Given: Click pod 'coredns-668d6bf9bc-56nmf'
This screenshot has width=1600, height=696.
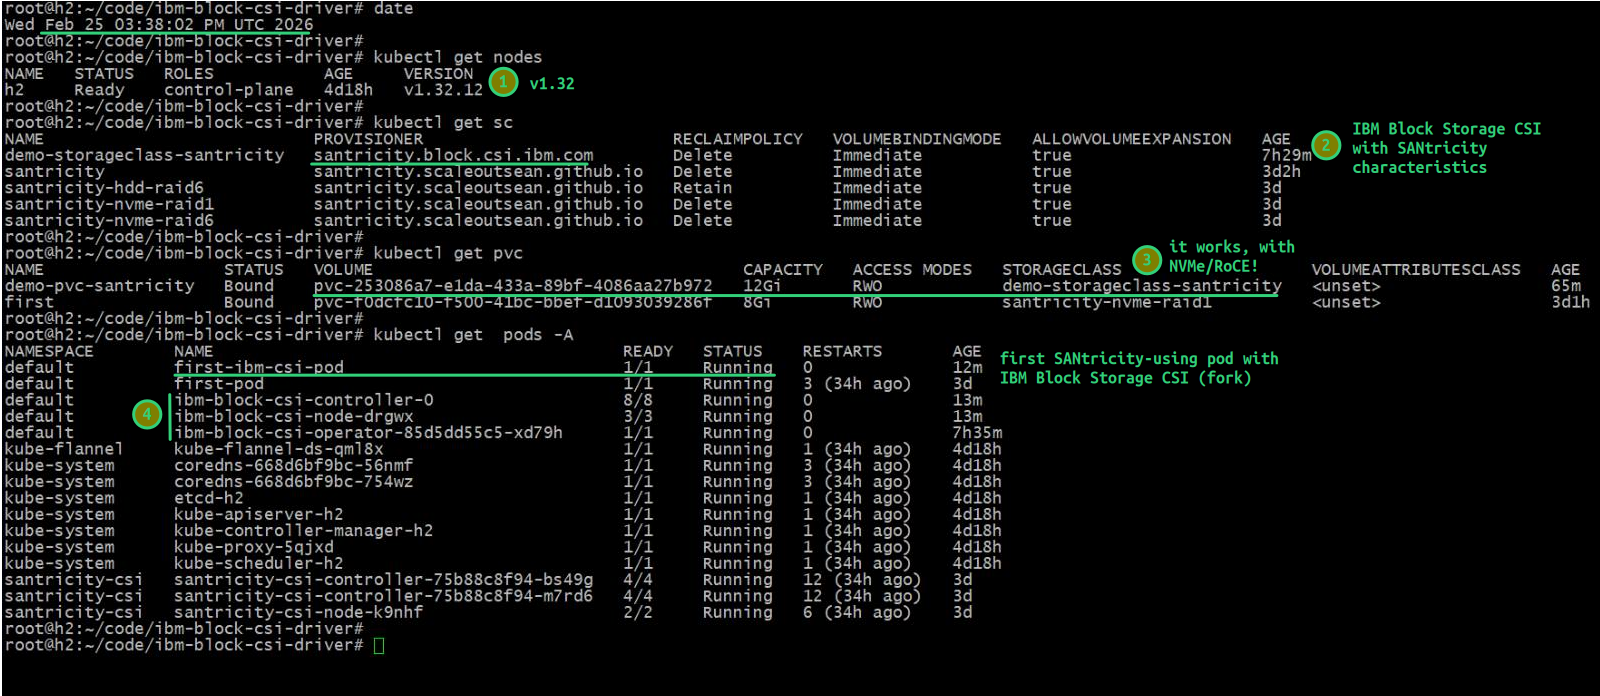Looking at the screenshot, I should click(x=294, y=465).
